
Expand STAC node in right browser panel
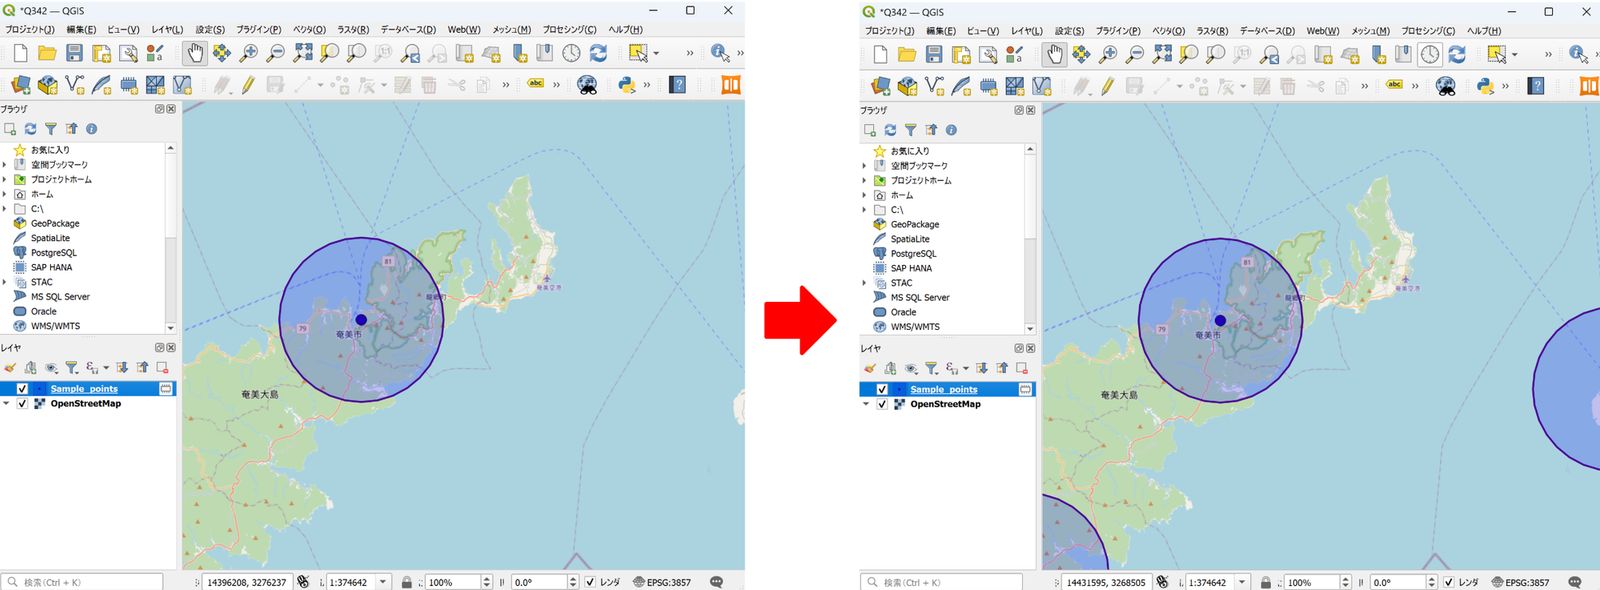click(865, 283)
